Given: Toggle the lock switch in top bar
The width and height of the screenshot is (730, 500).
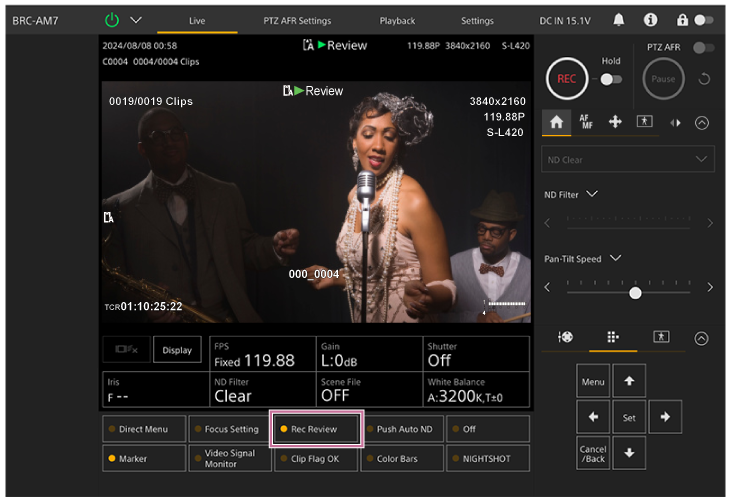Looking at the screenshot, I should click(x=705, y=20).
